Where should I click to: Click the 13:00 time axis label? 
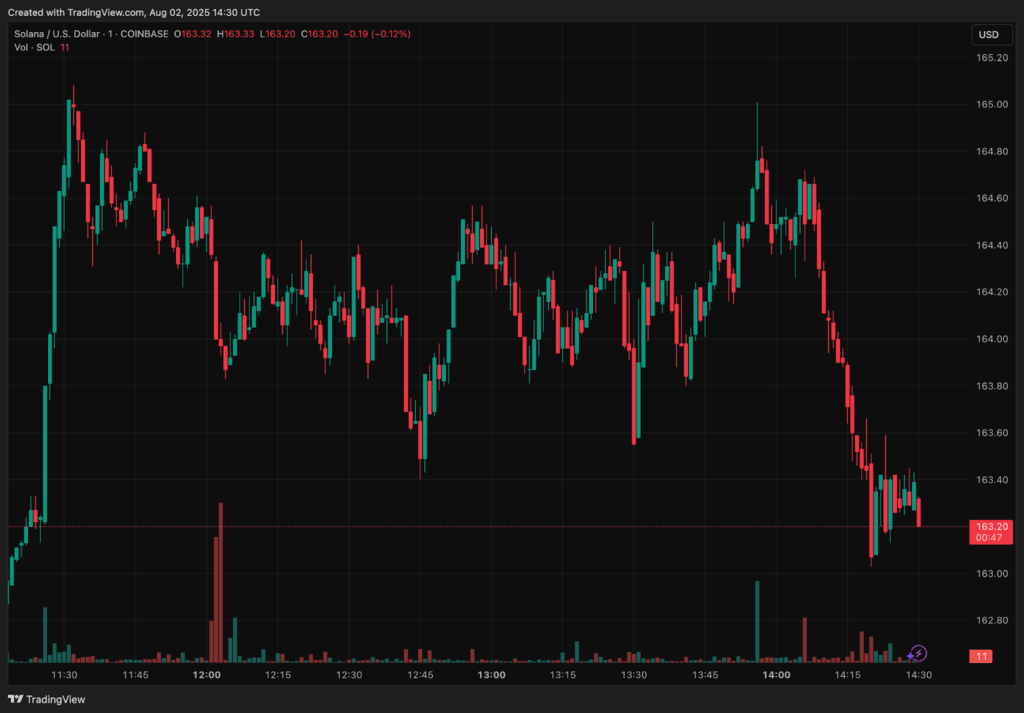pyautogui.click(x=491, y=675)
